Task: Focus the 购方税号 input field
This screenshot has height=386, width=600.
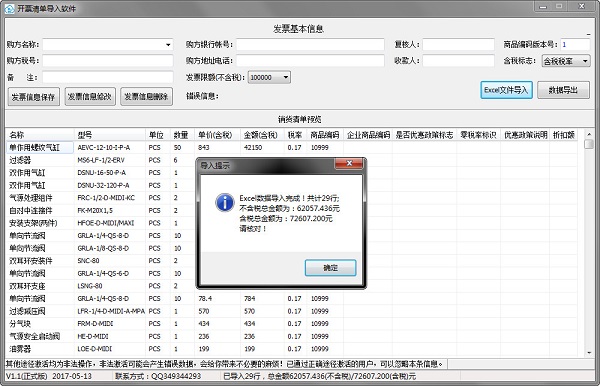Action: coord(108,61)
